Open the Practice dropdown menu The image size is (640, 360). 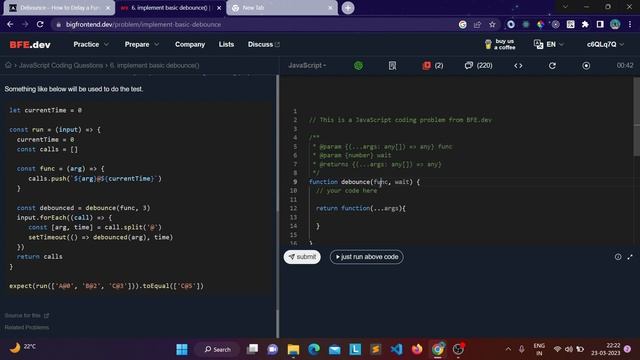[91, 44]
